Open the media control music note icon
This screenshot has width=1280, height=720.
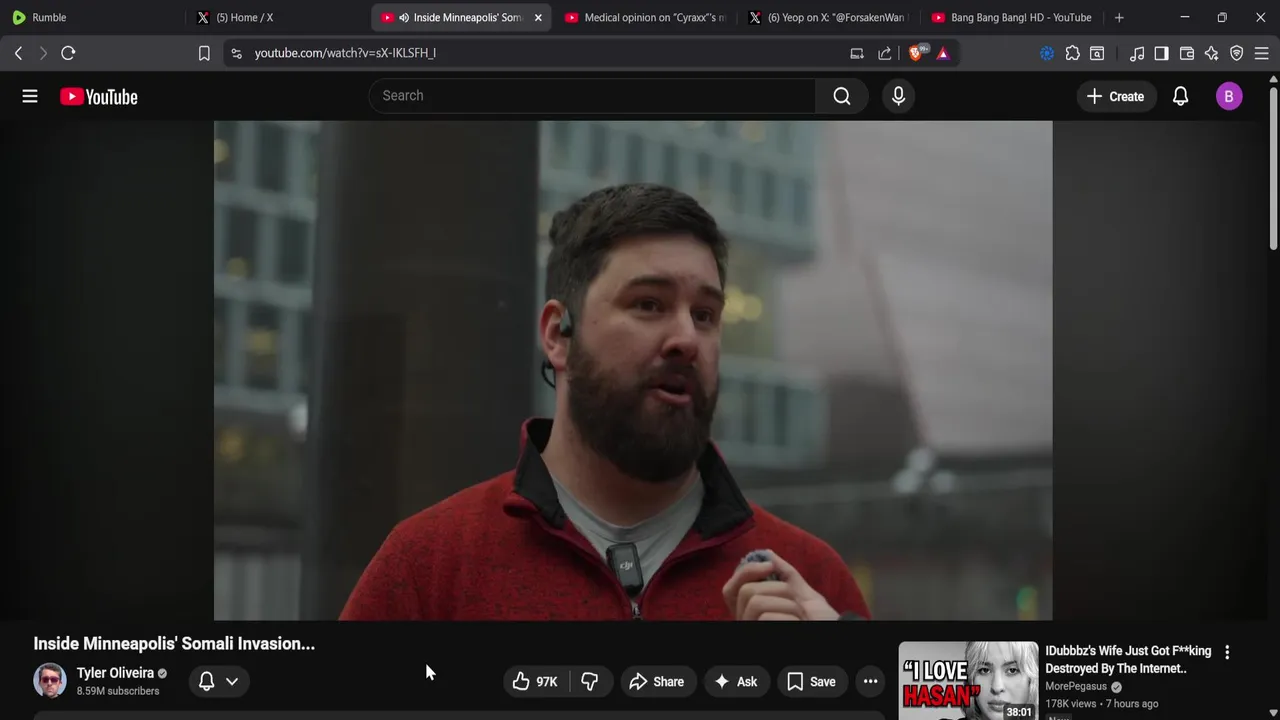tap(1137, 53)
